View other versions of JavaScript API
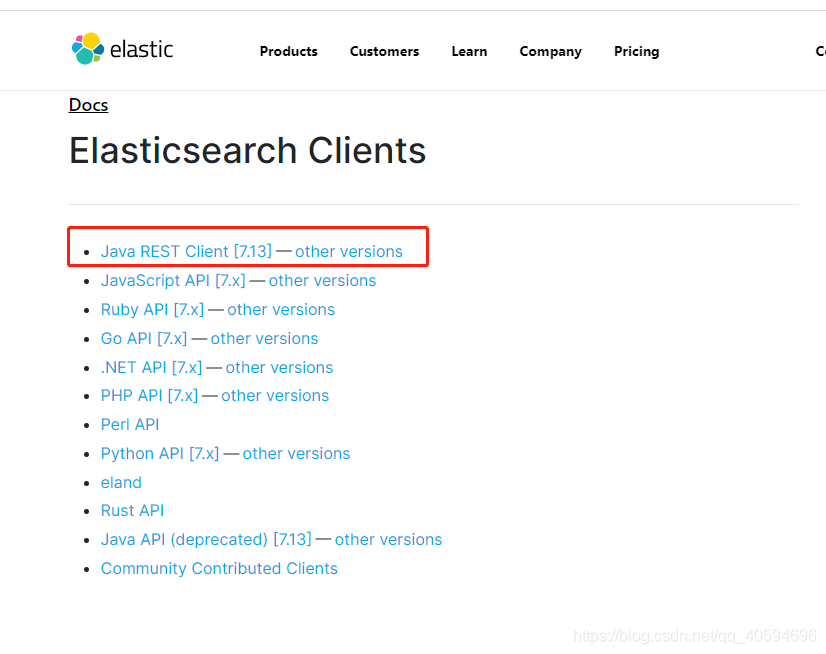The width and height of the screenshot is (826, 654). tap(322, 280)
